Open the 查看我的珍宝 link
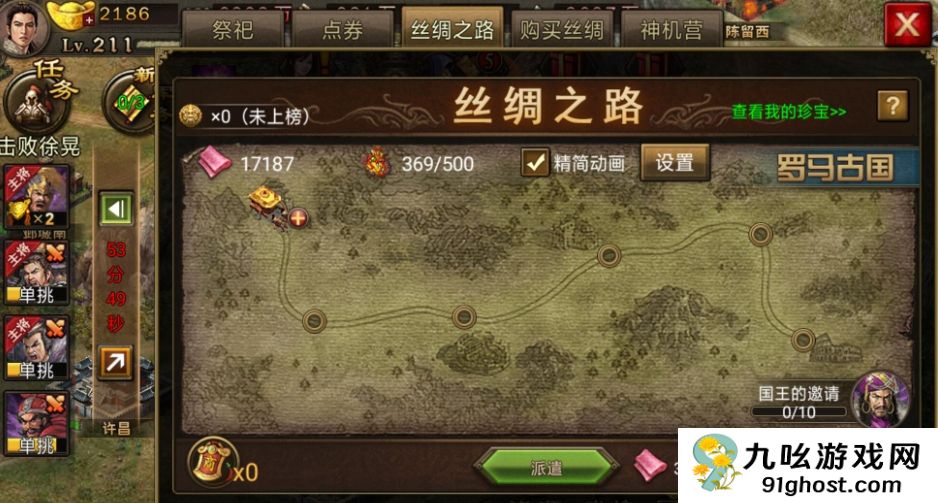Image resolution: width=938 pixels, height=503 pixels. tap(789, 112)
